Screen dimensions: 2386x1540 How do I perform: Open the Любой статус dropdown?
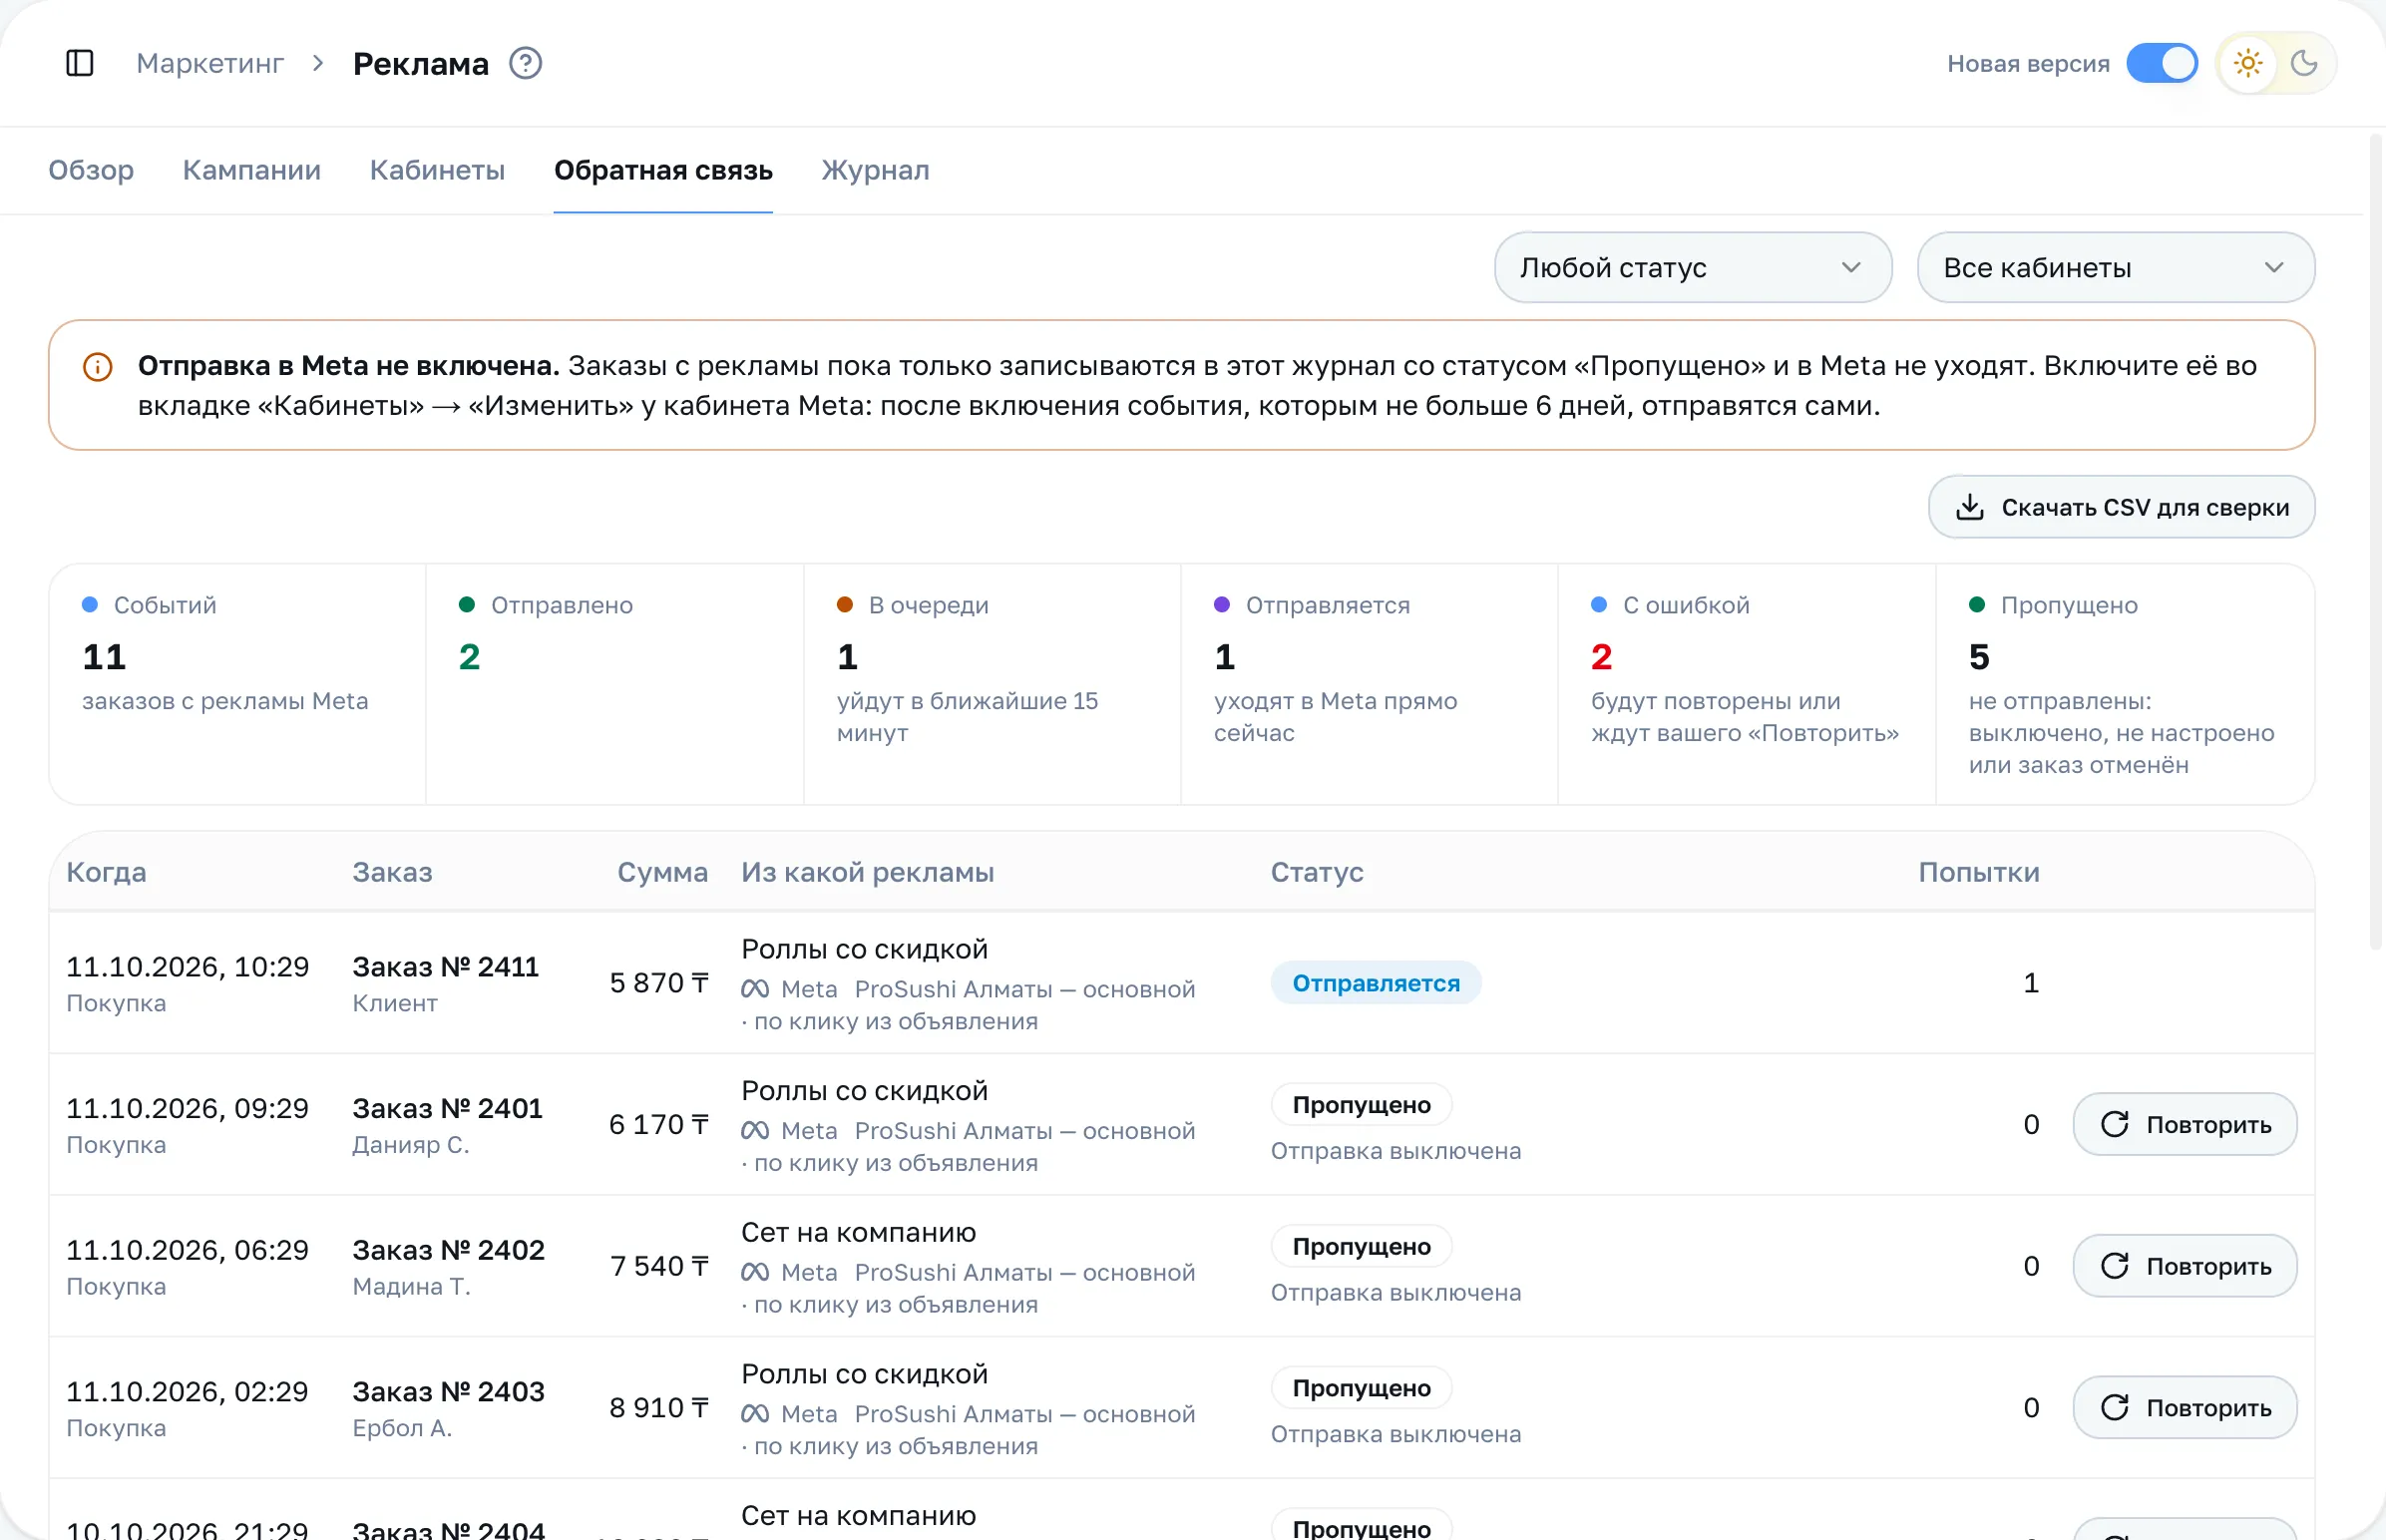point(1692,267)
